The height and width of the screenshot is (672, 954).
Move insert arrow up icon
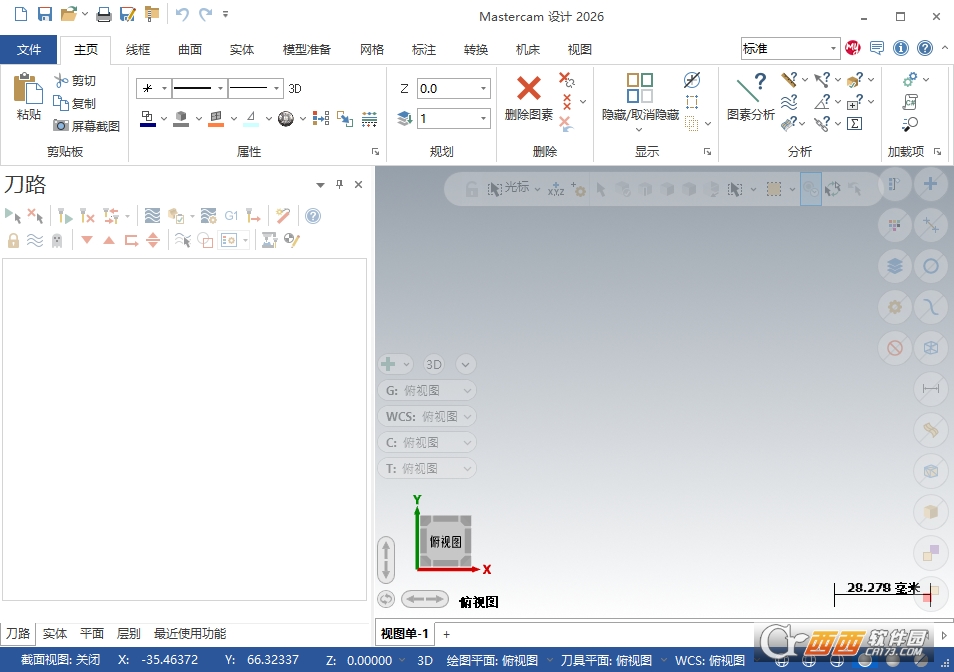click(x=109, y=240)
